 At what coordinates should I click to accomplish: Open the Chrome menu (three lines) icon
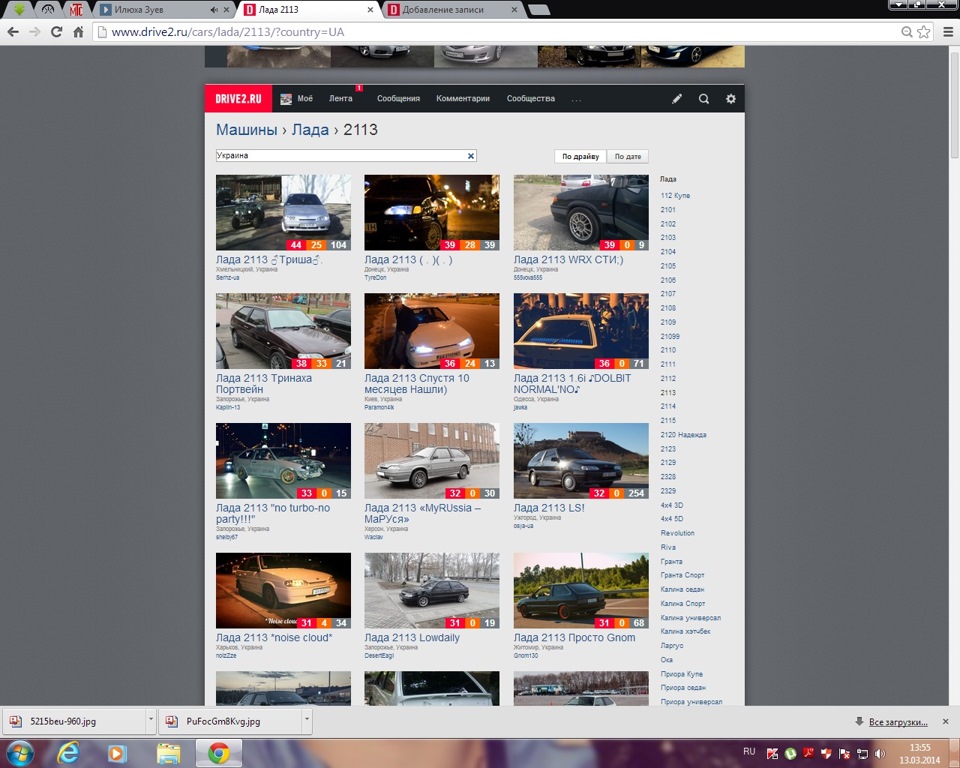click(x=948, y=32)
